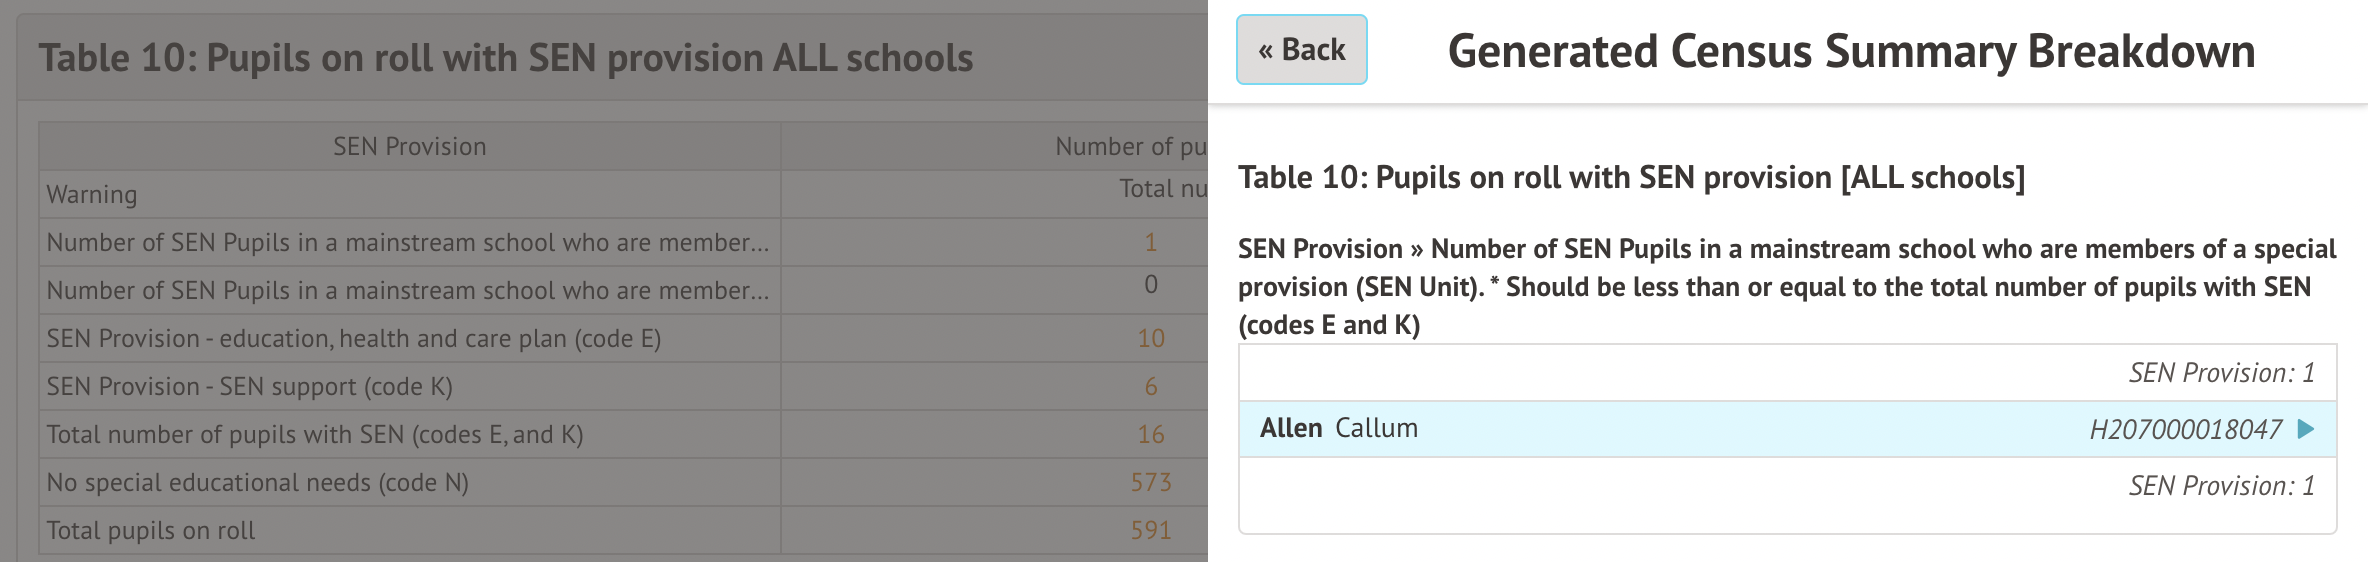This screenshot has width=2368, height=562.
Task: Click the Table 10 panel heading
Action: [x=505, y=58]
